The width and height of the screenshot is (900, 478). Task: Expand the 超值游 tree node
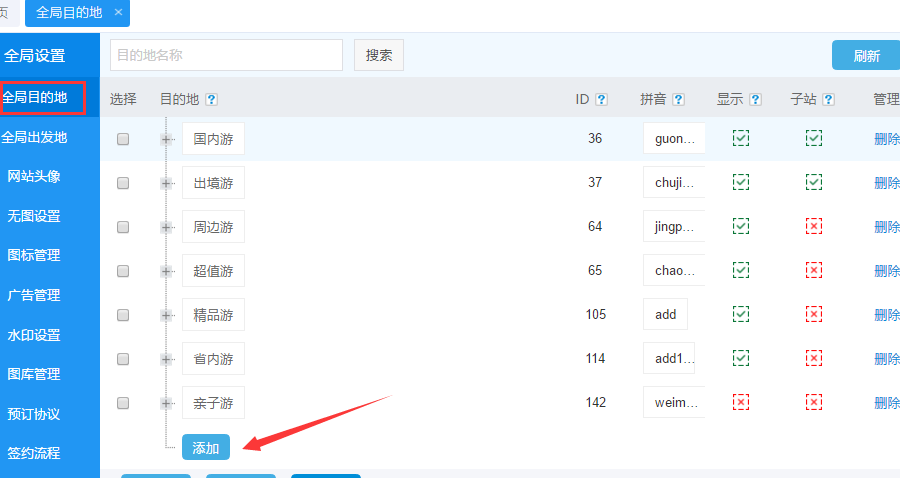pyautogui.click(x=166, y=271)
